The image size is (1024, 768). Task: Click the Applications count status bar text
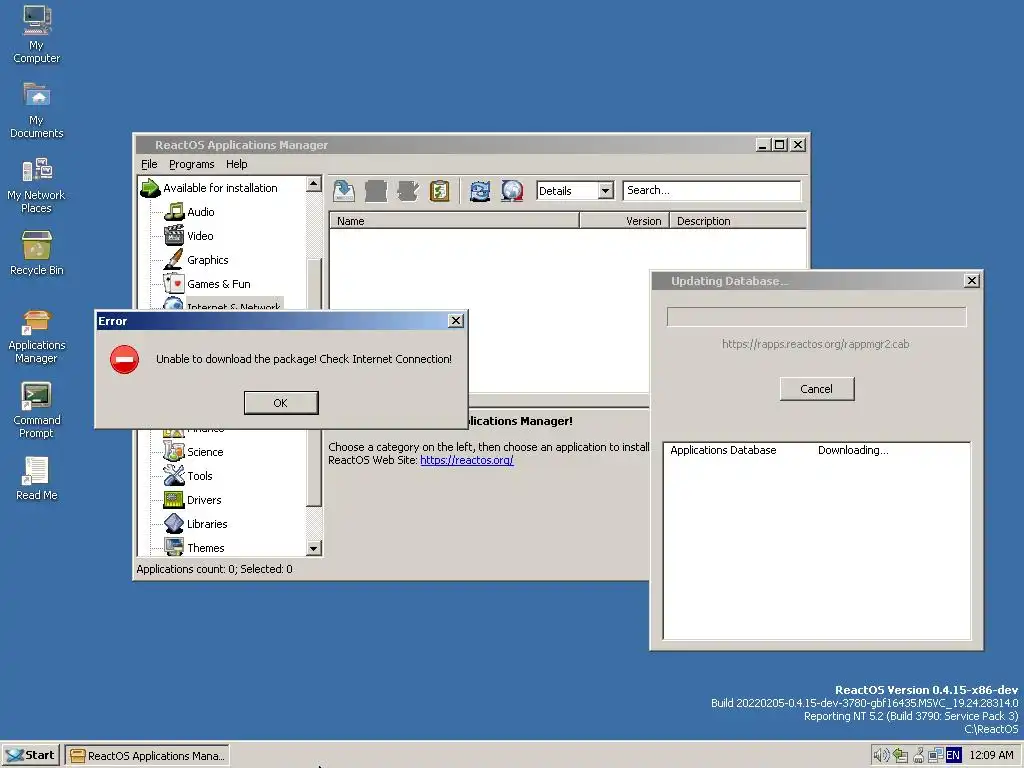(214, 569)
